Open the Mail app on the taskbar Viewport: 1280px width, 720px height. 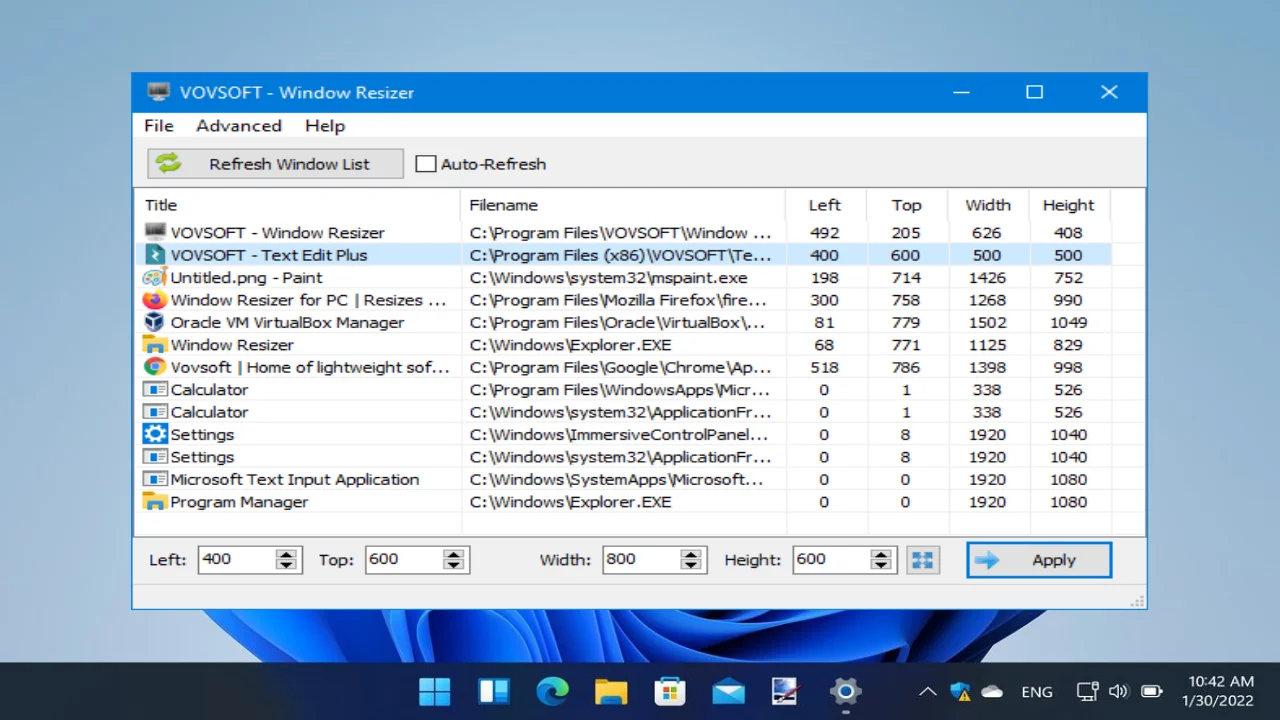[x=728, y=691]
